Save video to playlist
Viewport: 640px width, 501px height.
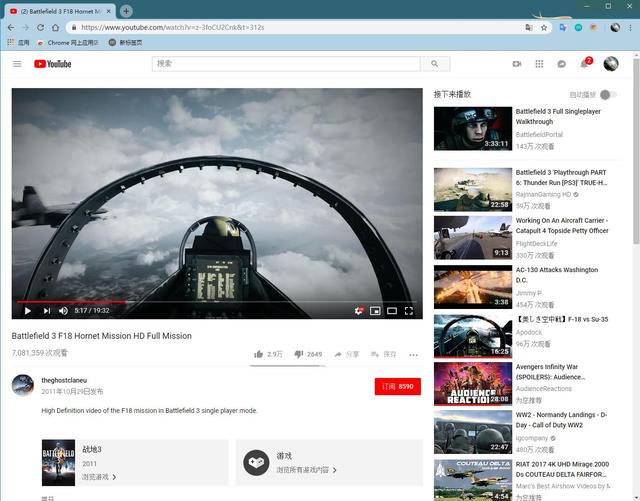(x=384, y=354)
